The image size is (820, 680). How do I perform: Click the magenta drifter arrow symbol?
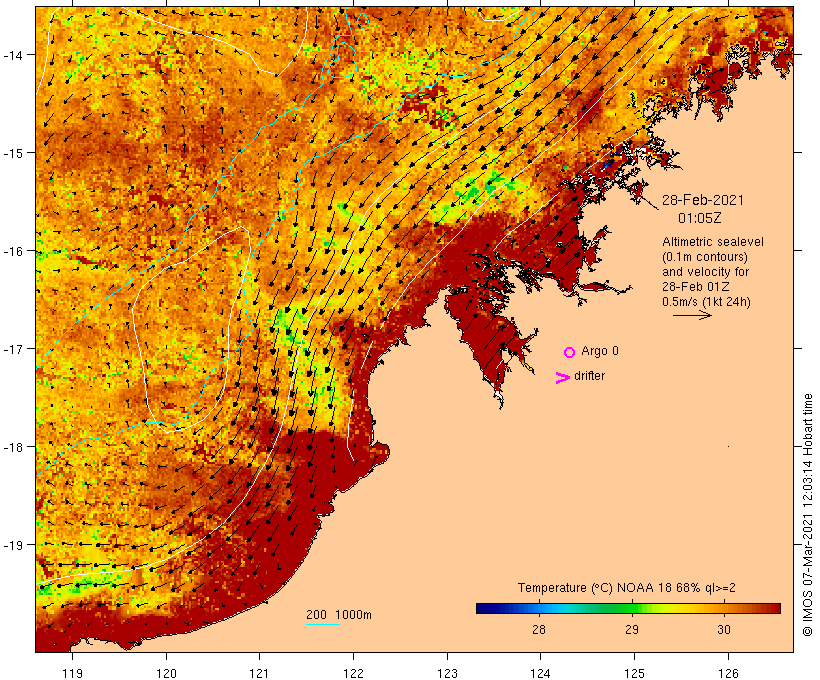(563, 378)
